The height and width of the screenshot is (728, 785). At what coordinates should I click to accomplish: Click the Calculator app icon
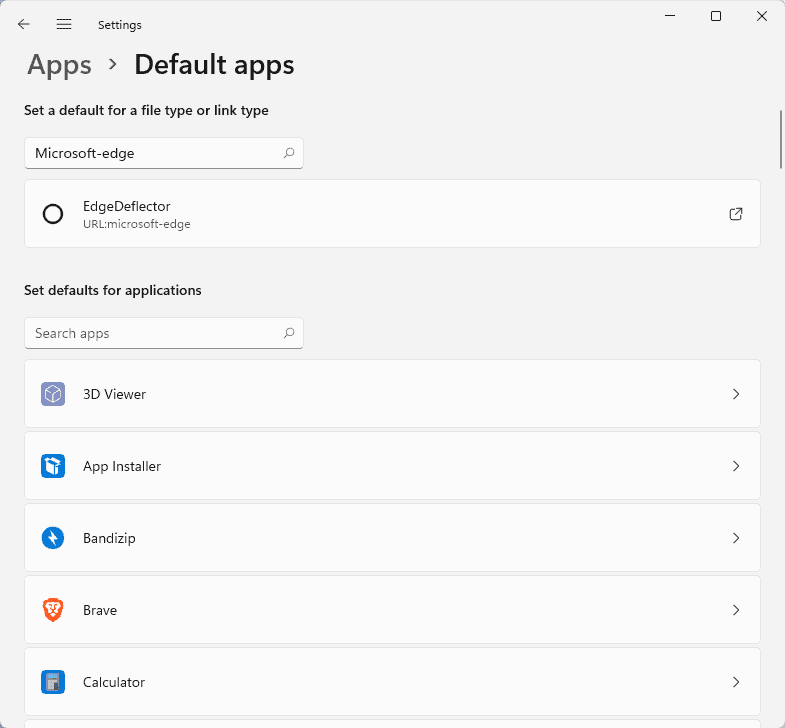[x=53, y=682]
